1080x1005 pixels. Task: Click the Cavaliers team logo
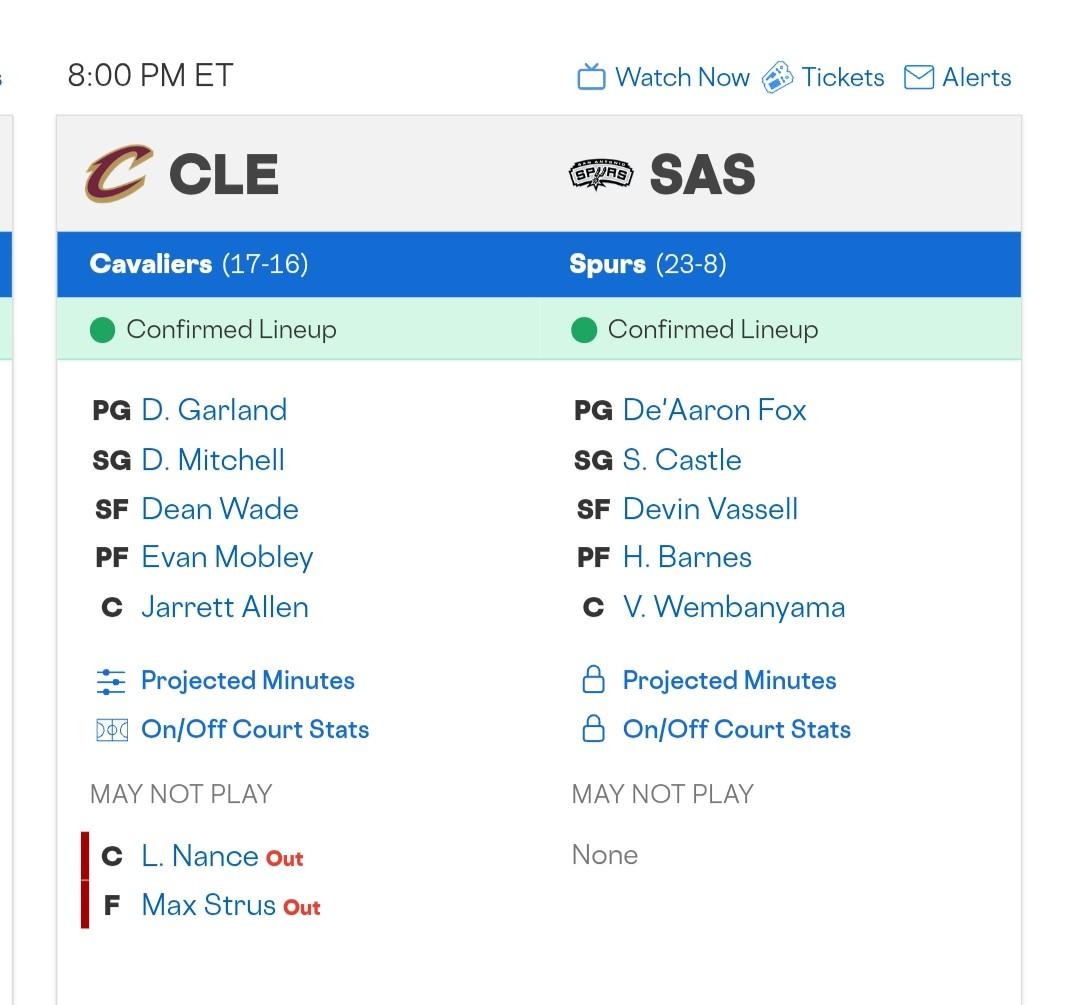tap(119, 174)
